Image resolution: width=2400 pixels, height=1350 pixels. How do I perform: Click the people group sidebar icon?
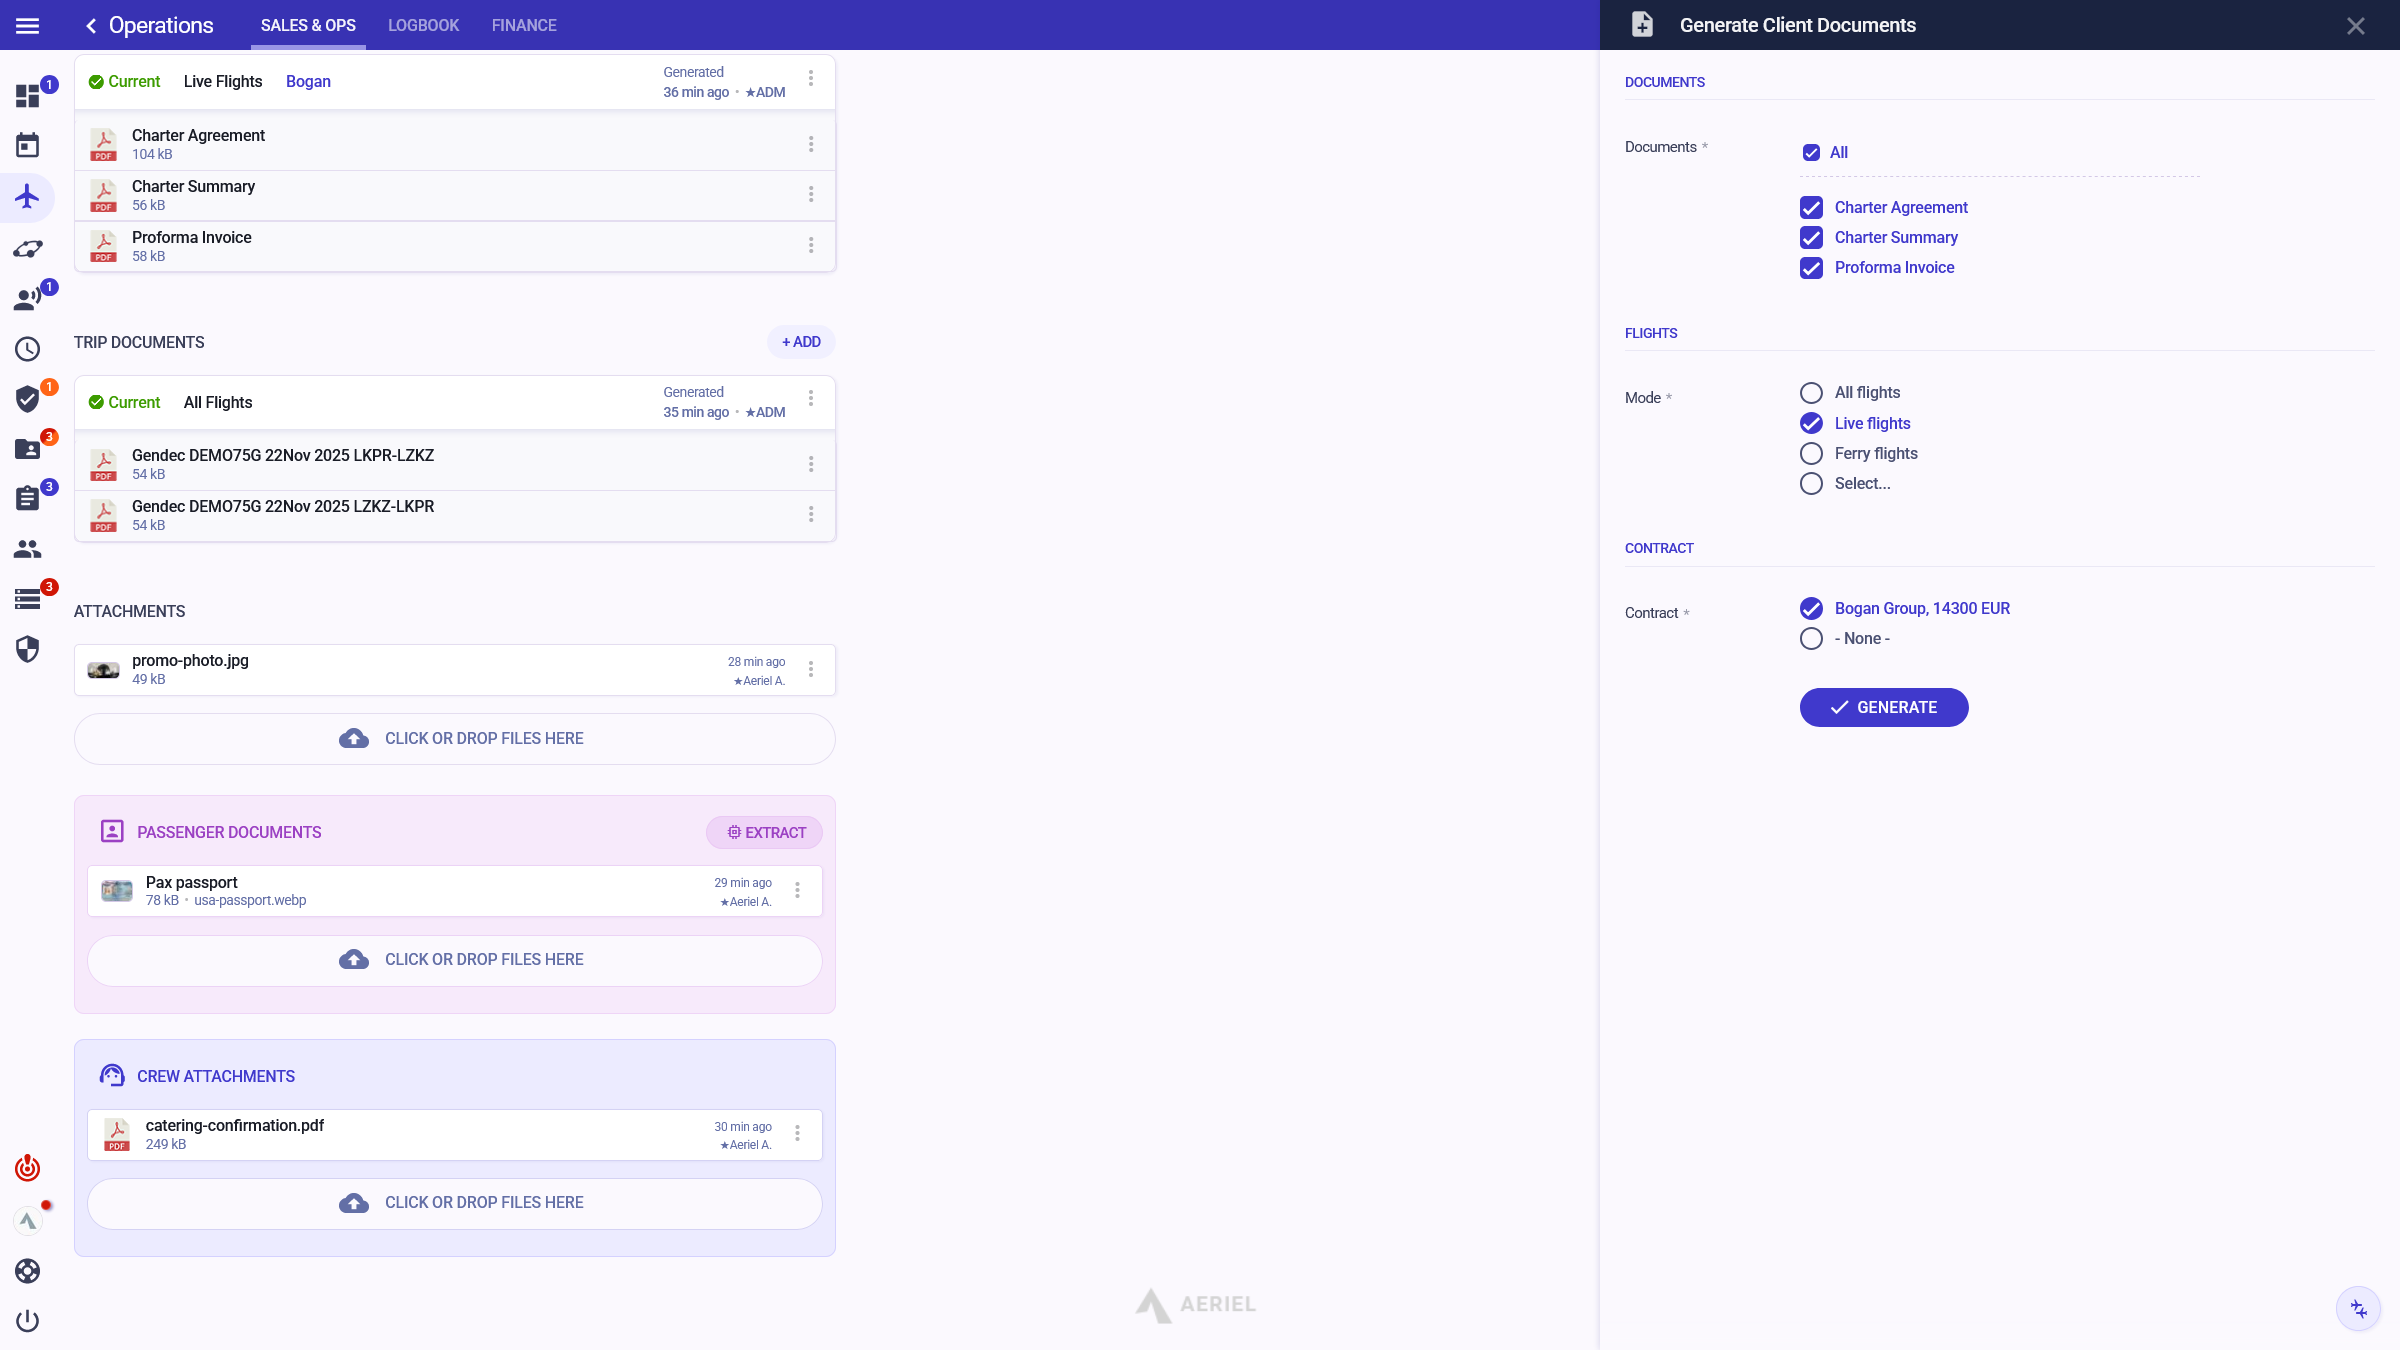[x=28, y=549]
